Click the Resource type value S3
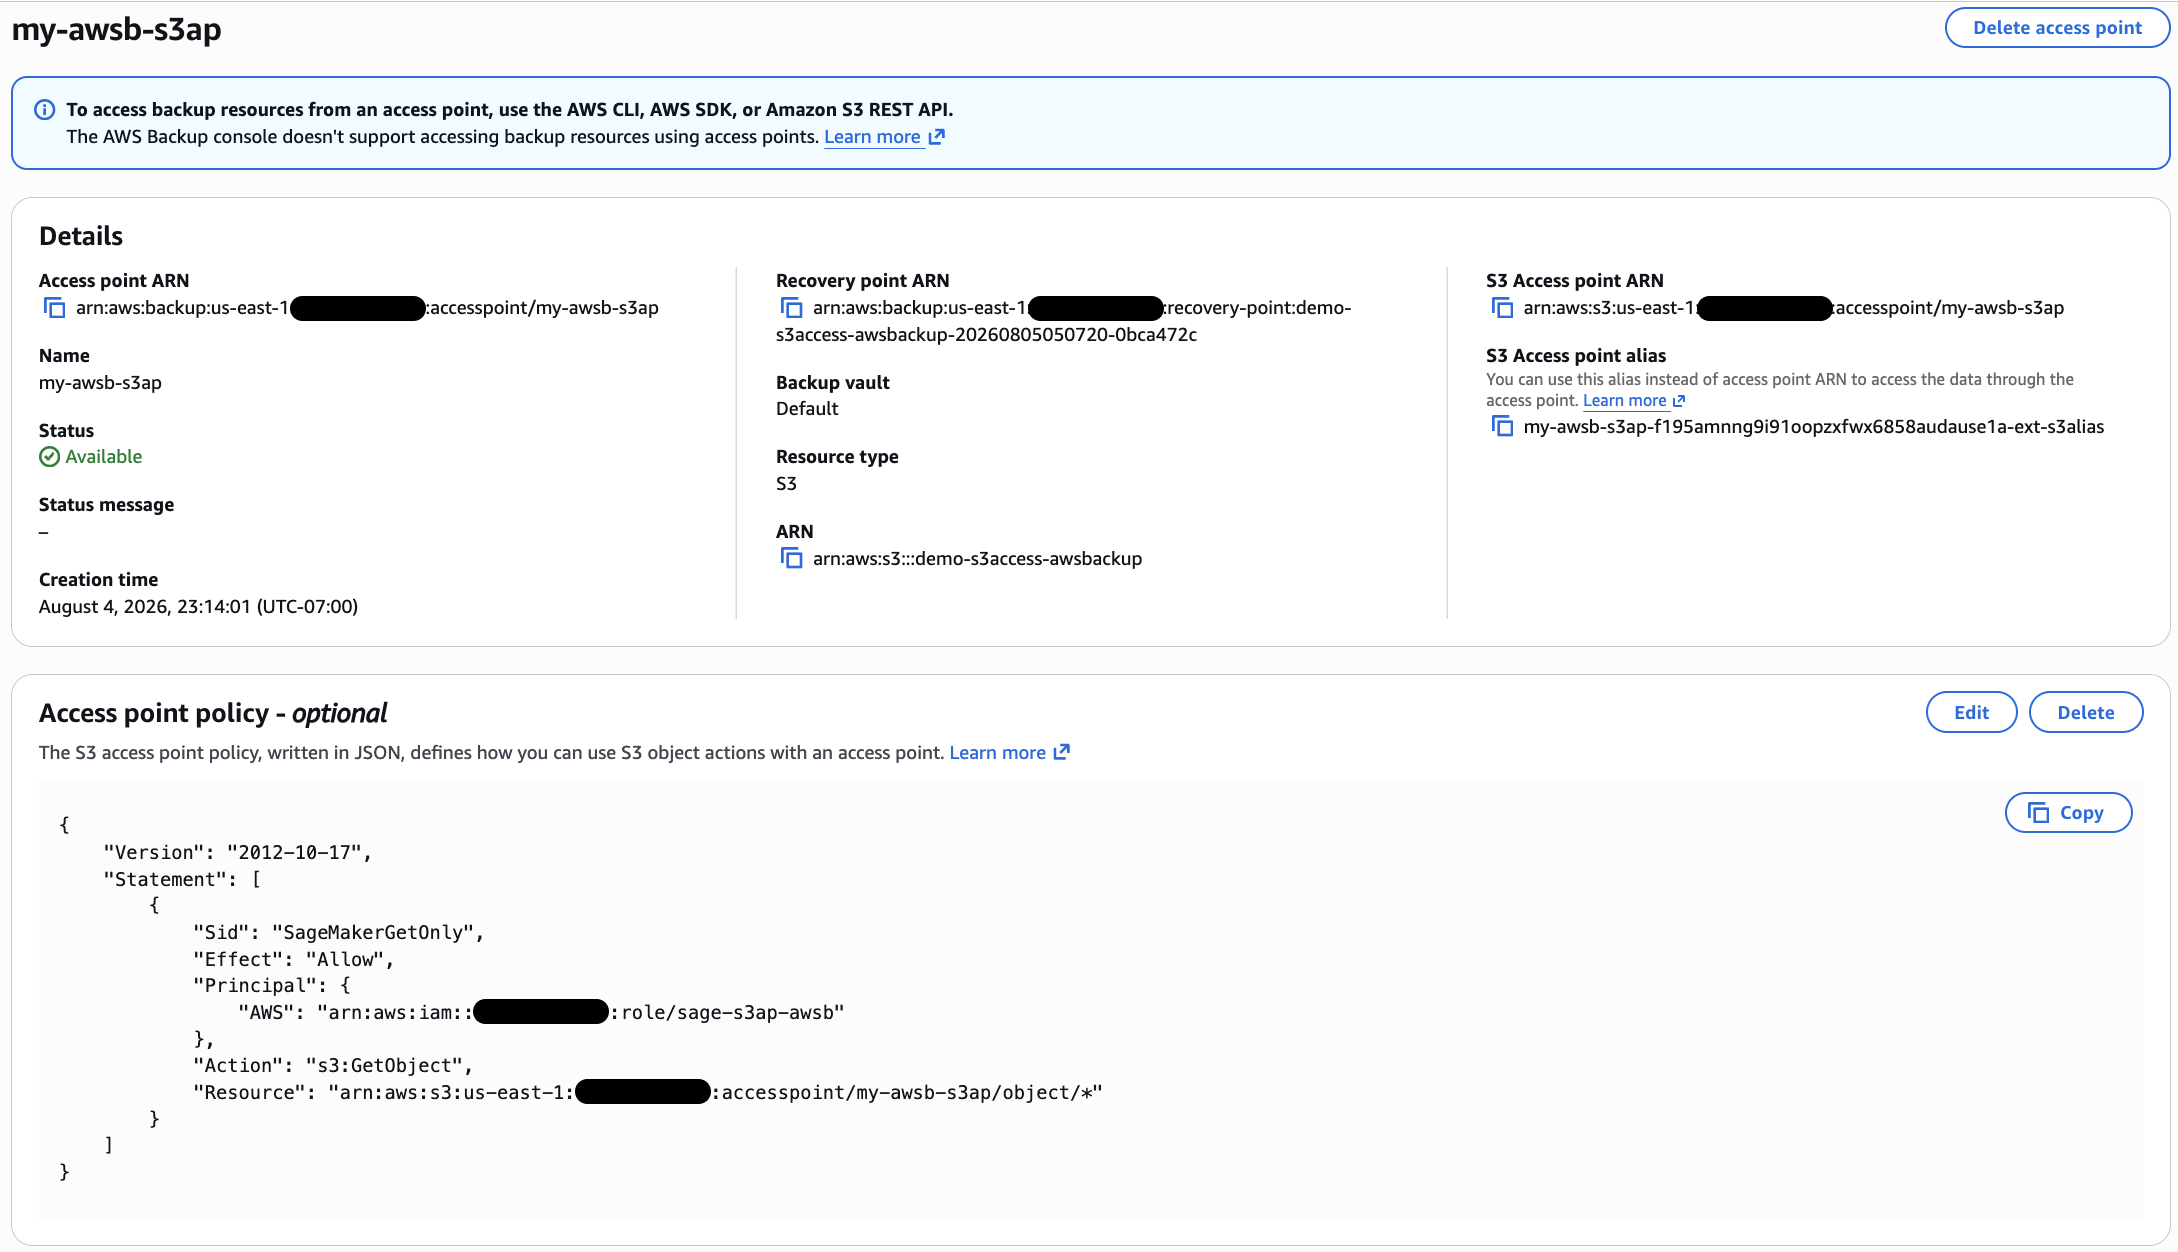Viewport: 2178px width, 1252px height. 786,484
